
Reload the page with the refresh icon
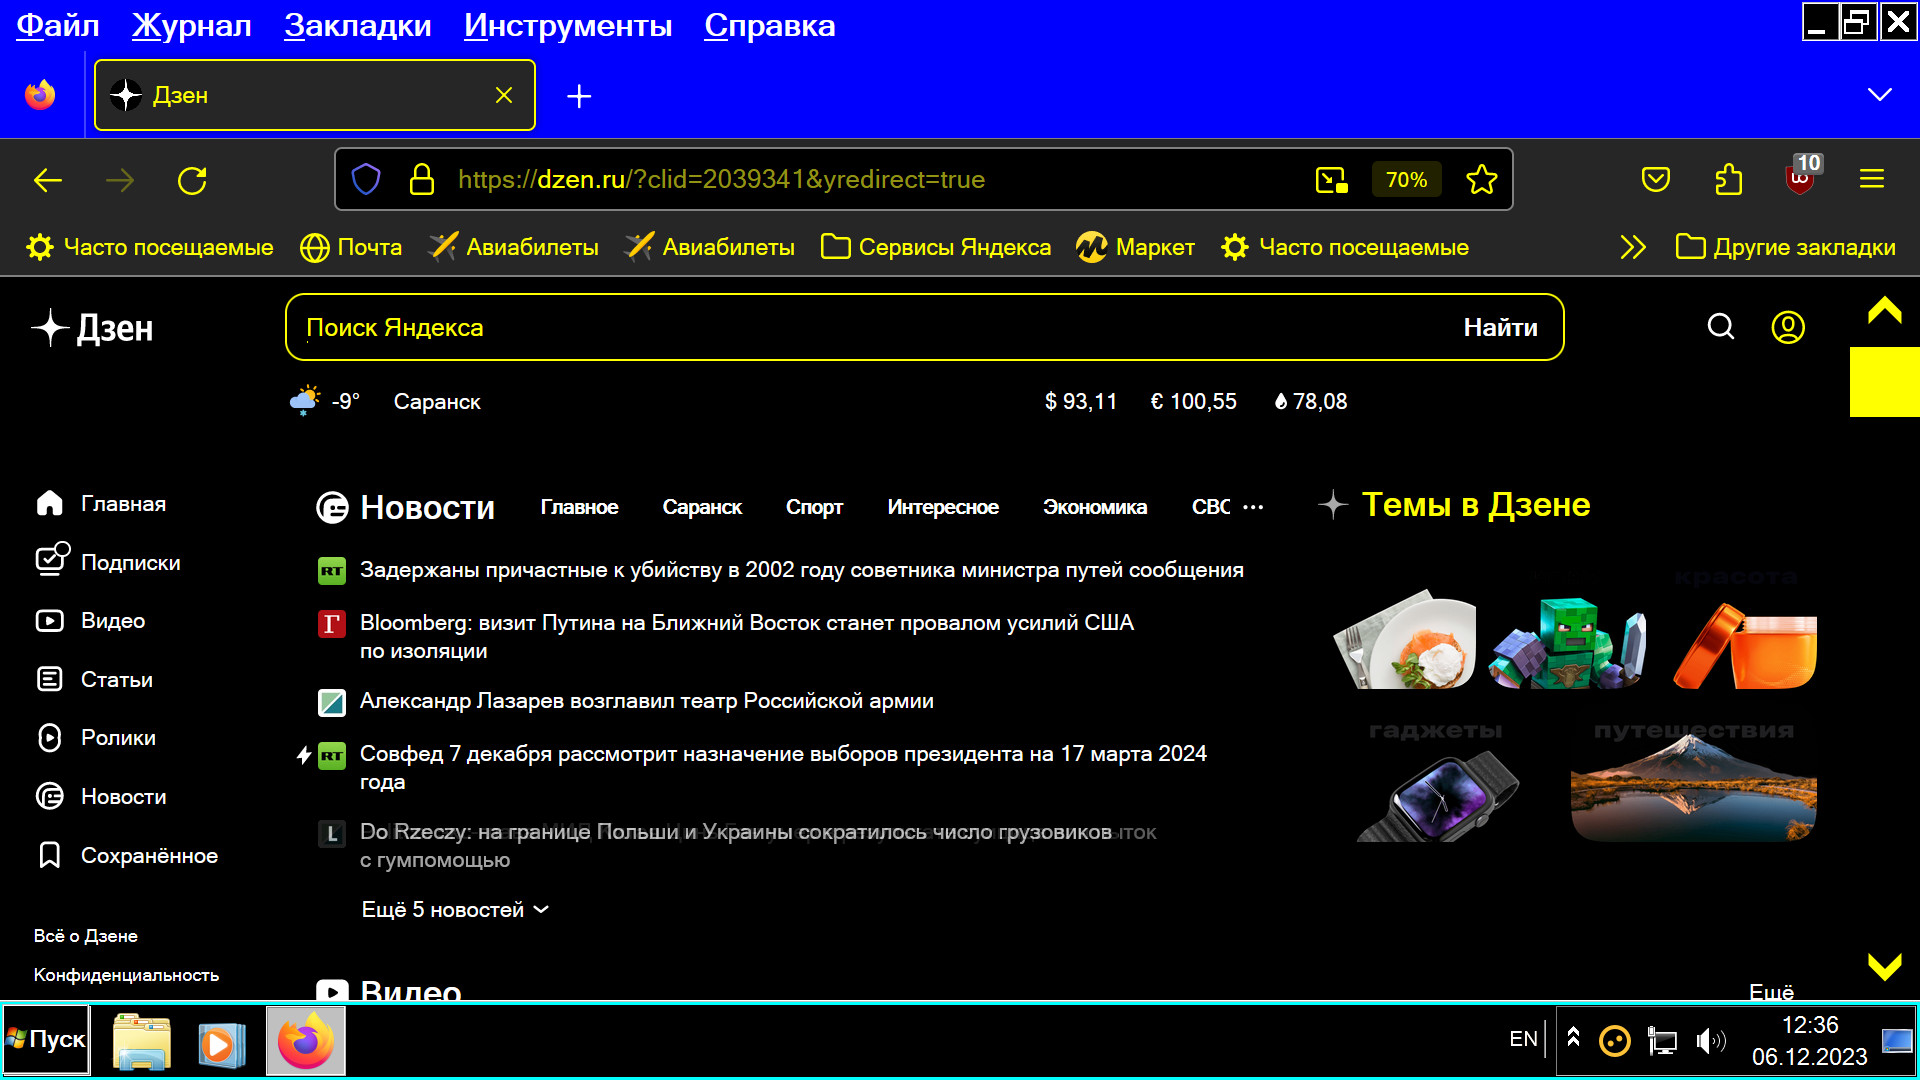tap(192, 180)
